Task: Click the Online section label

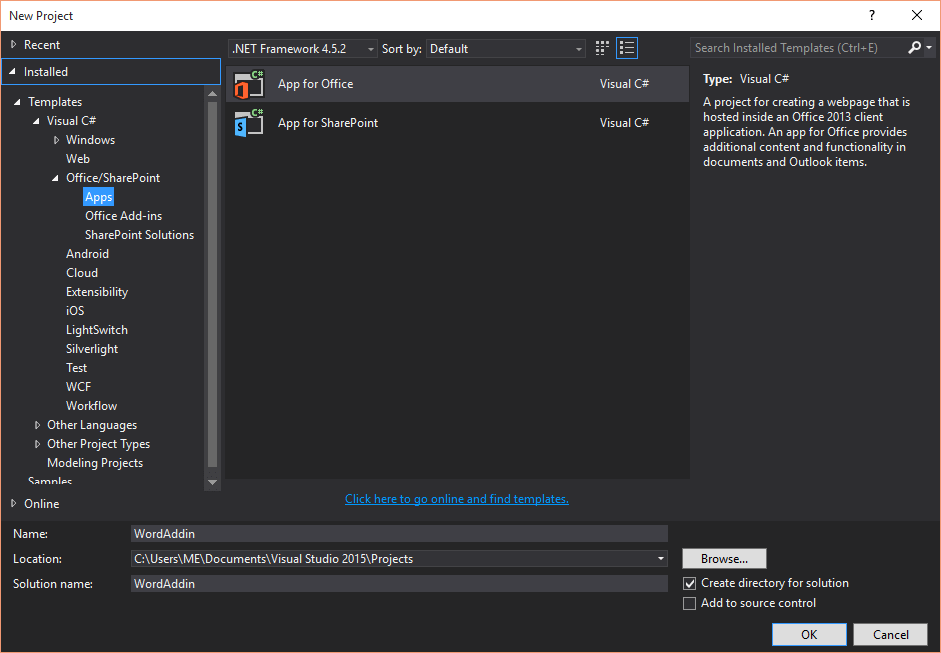Action: [x=41, y=504]
